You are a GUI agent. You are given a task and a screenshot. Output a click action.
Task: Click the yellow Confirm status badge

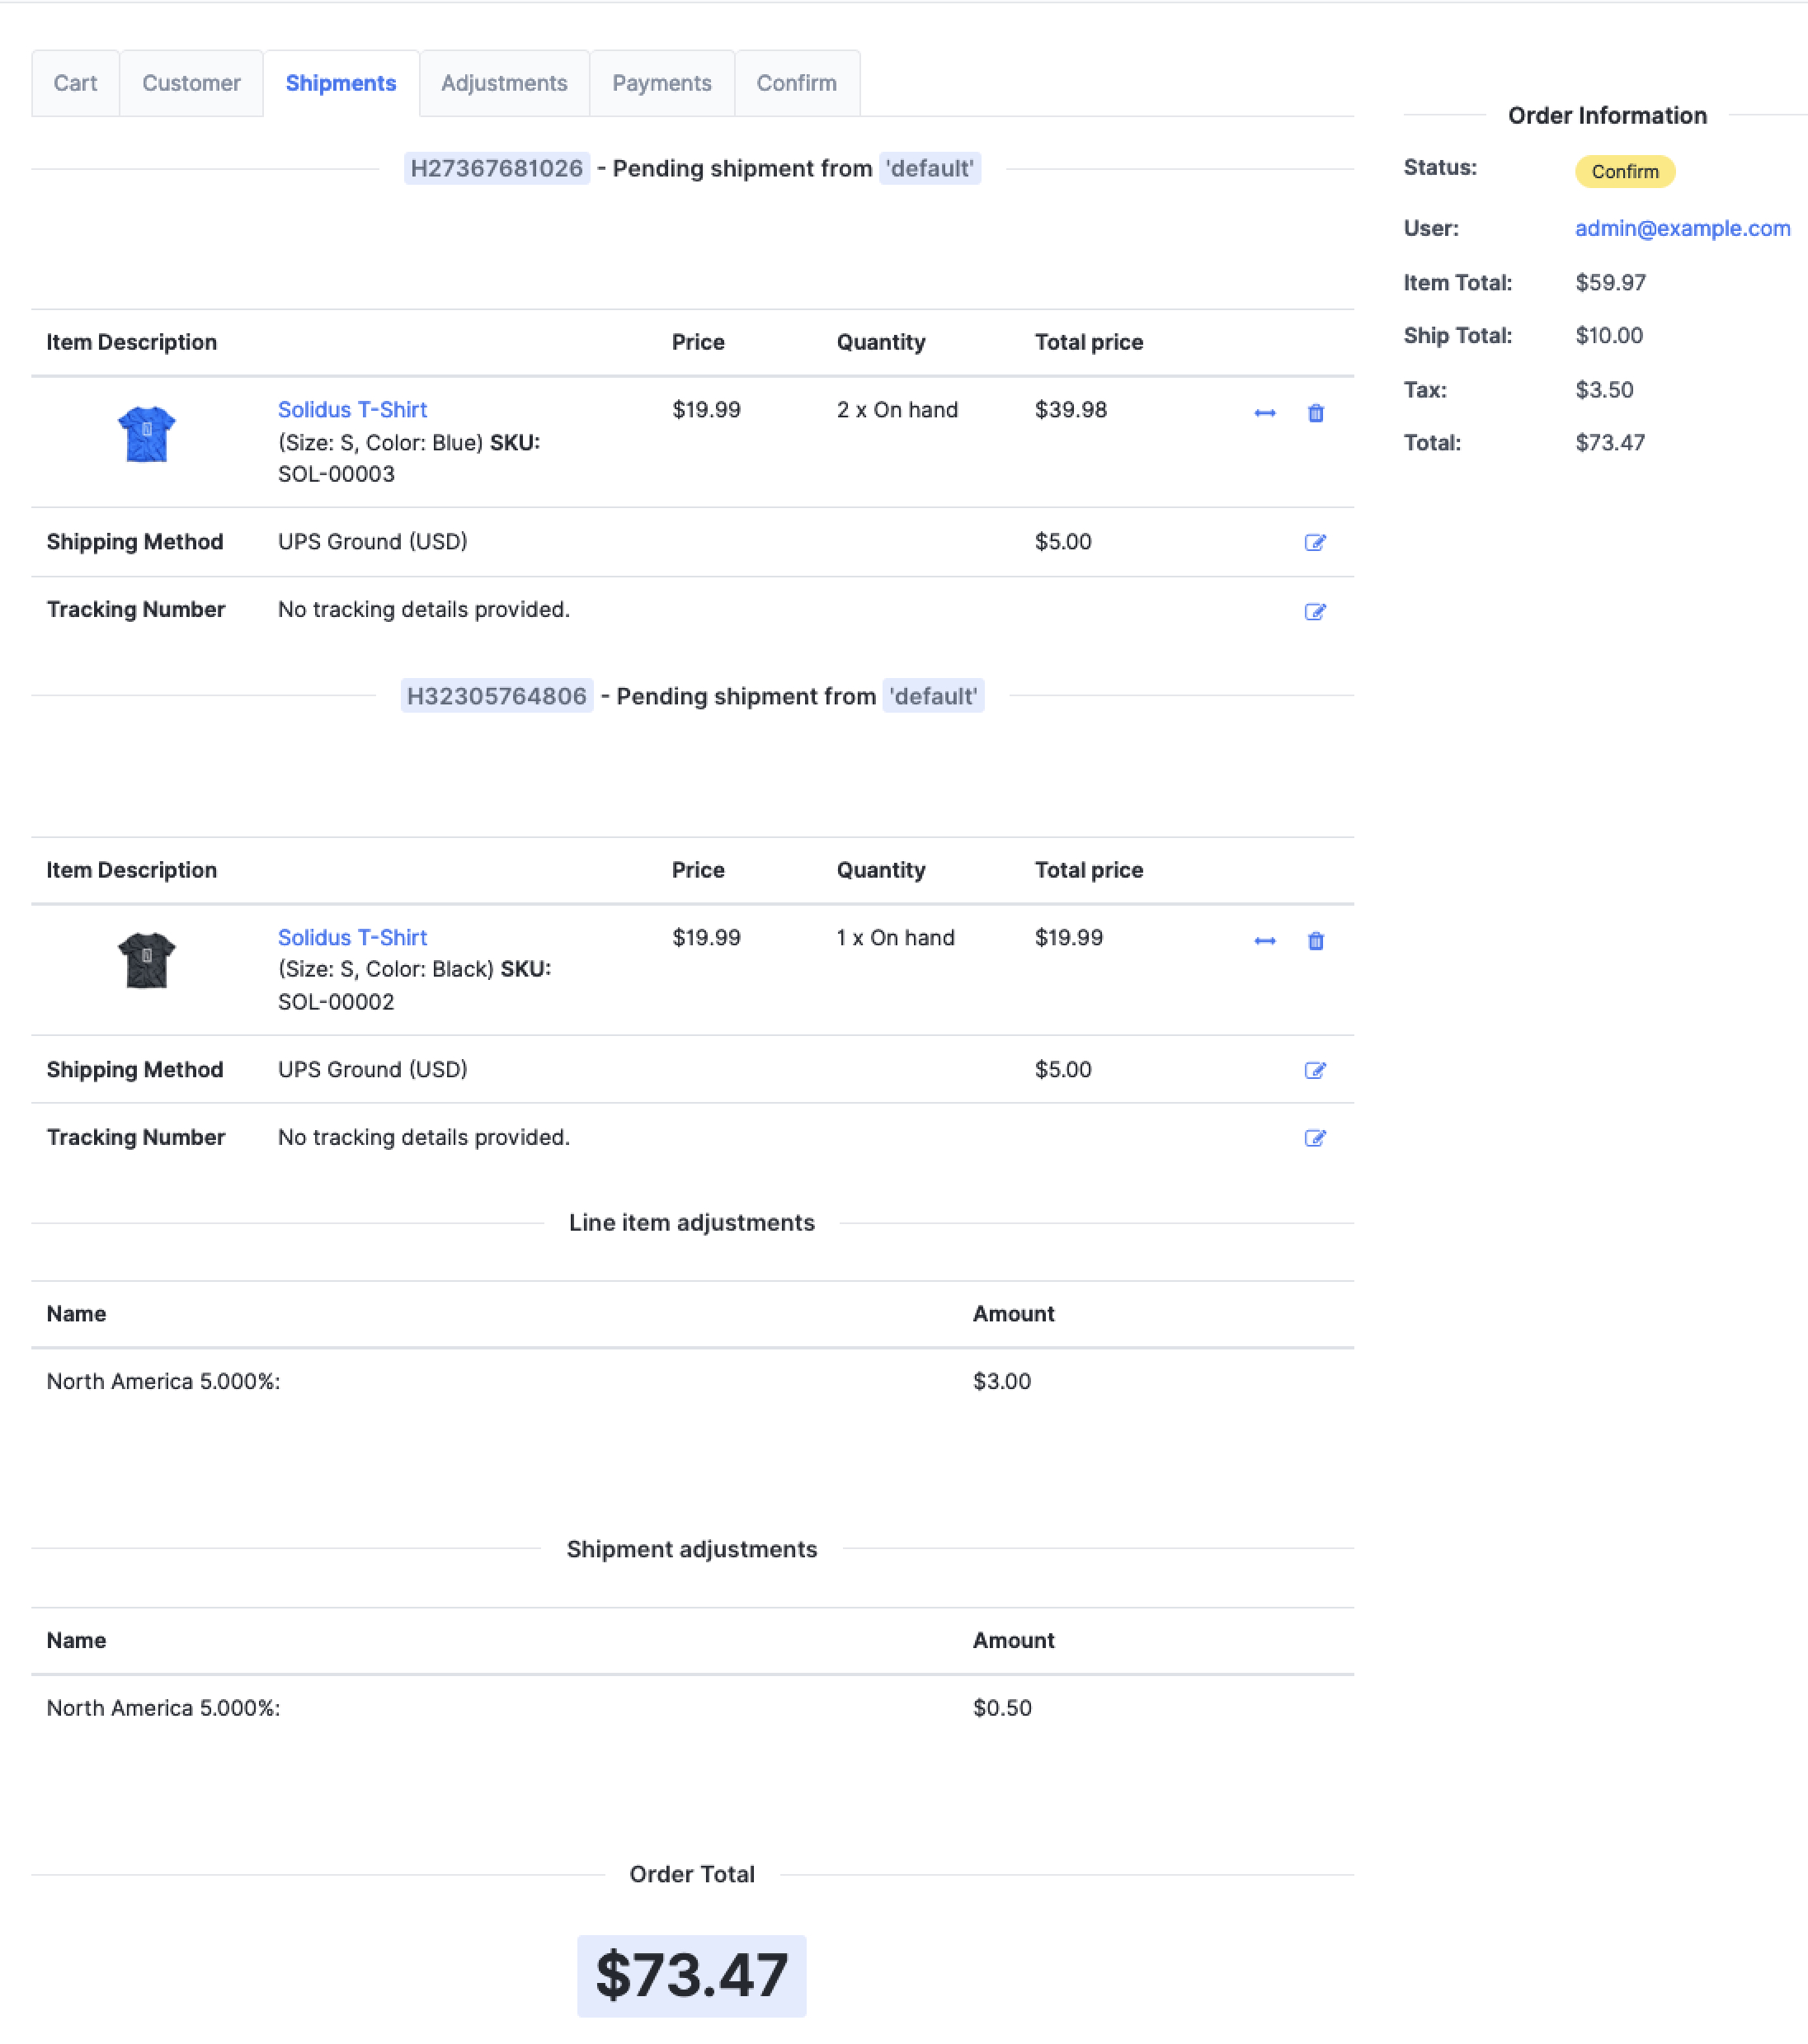coord(1624,171)
